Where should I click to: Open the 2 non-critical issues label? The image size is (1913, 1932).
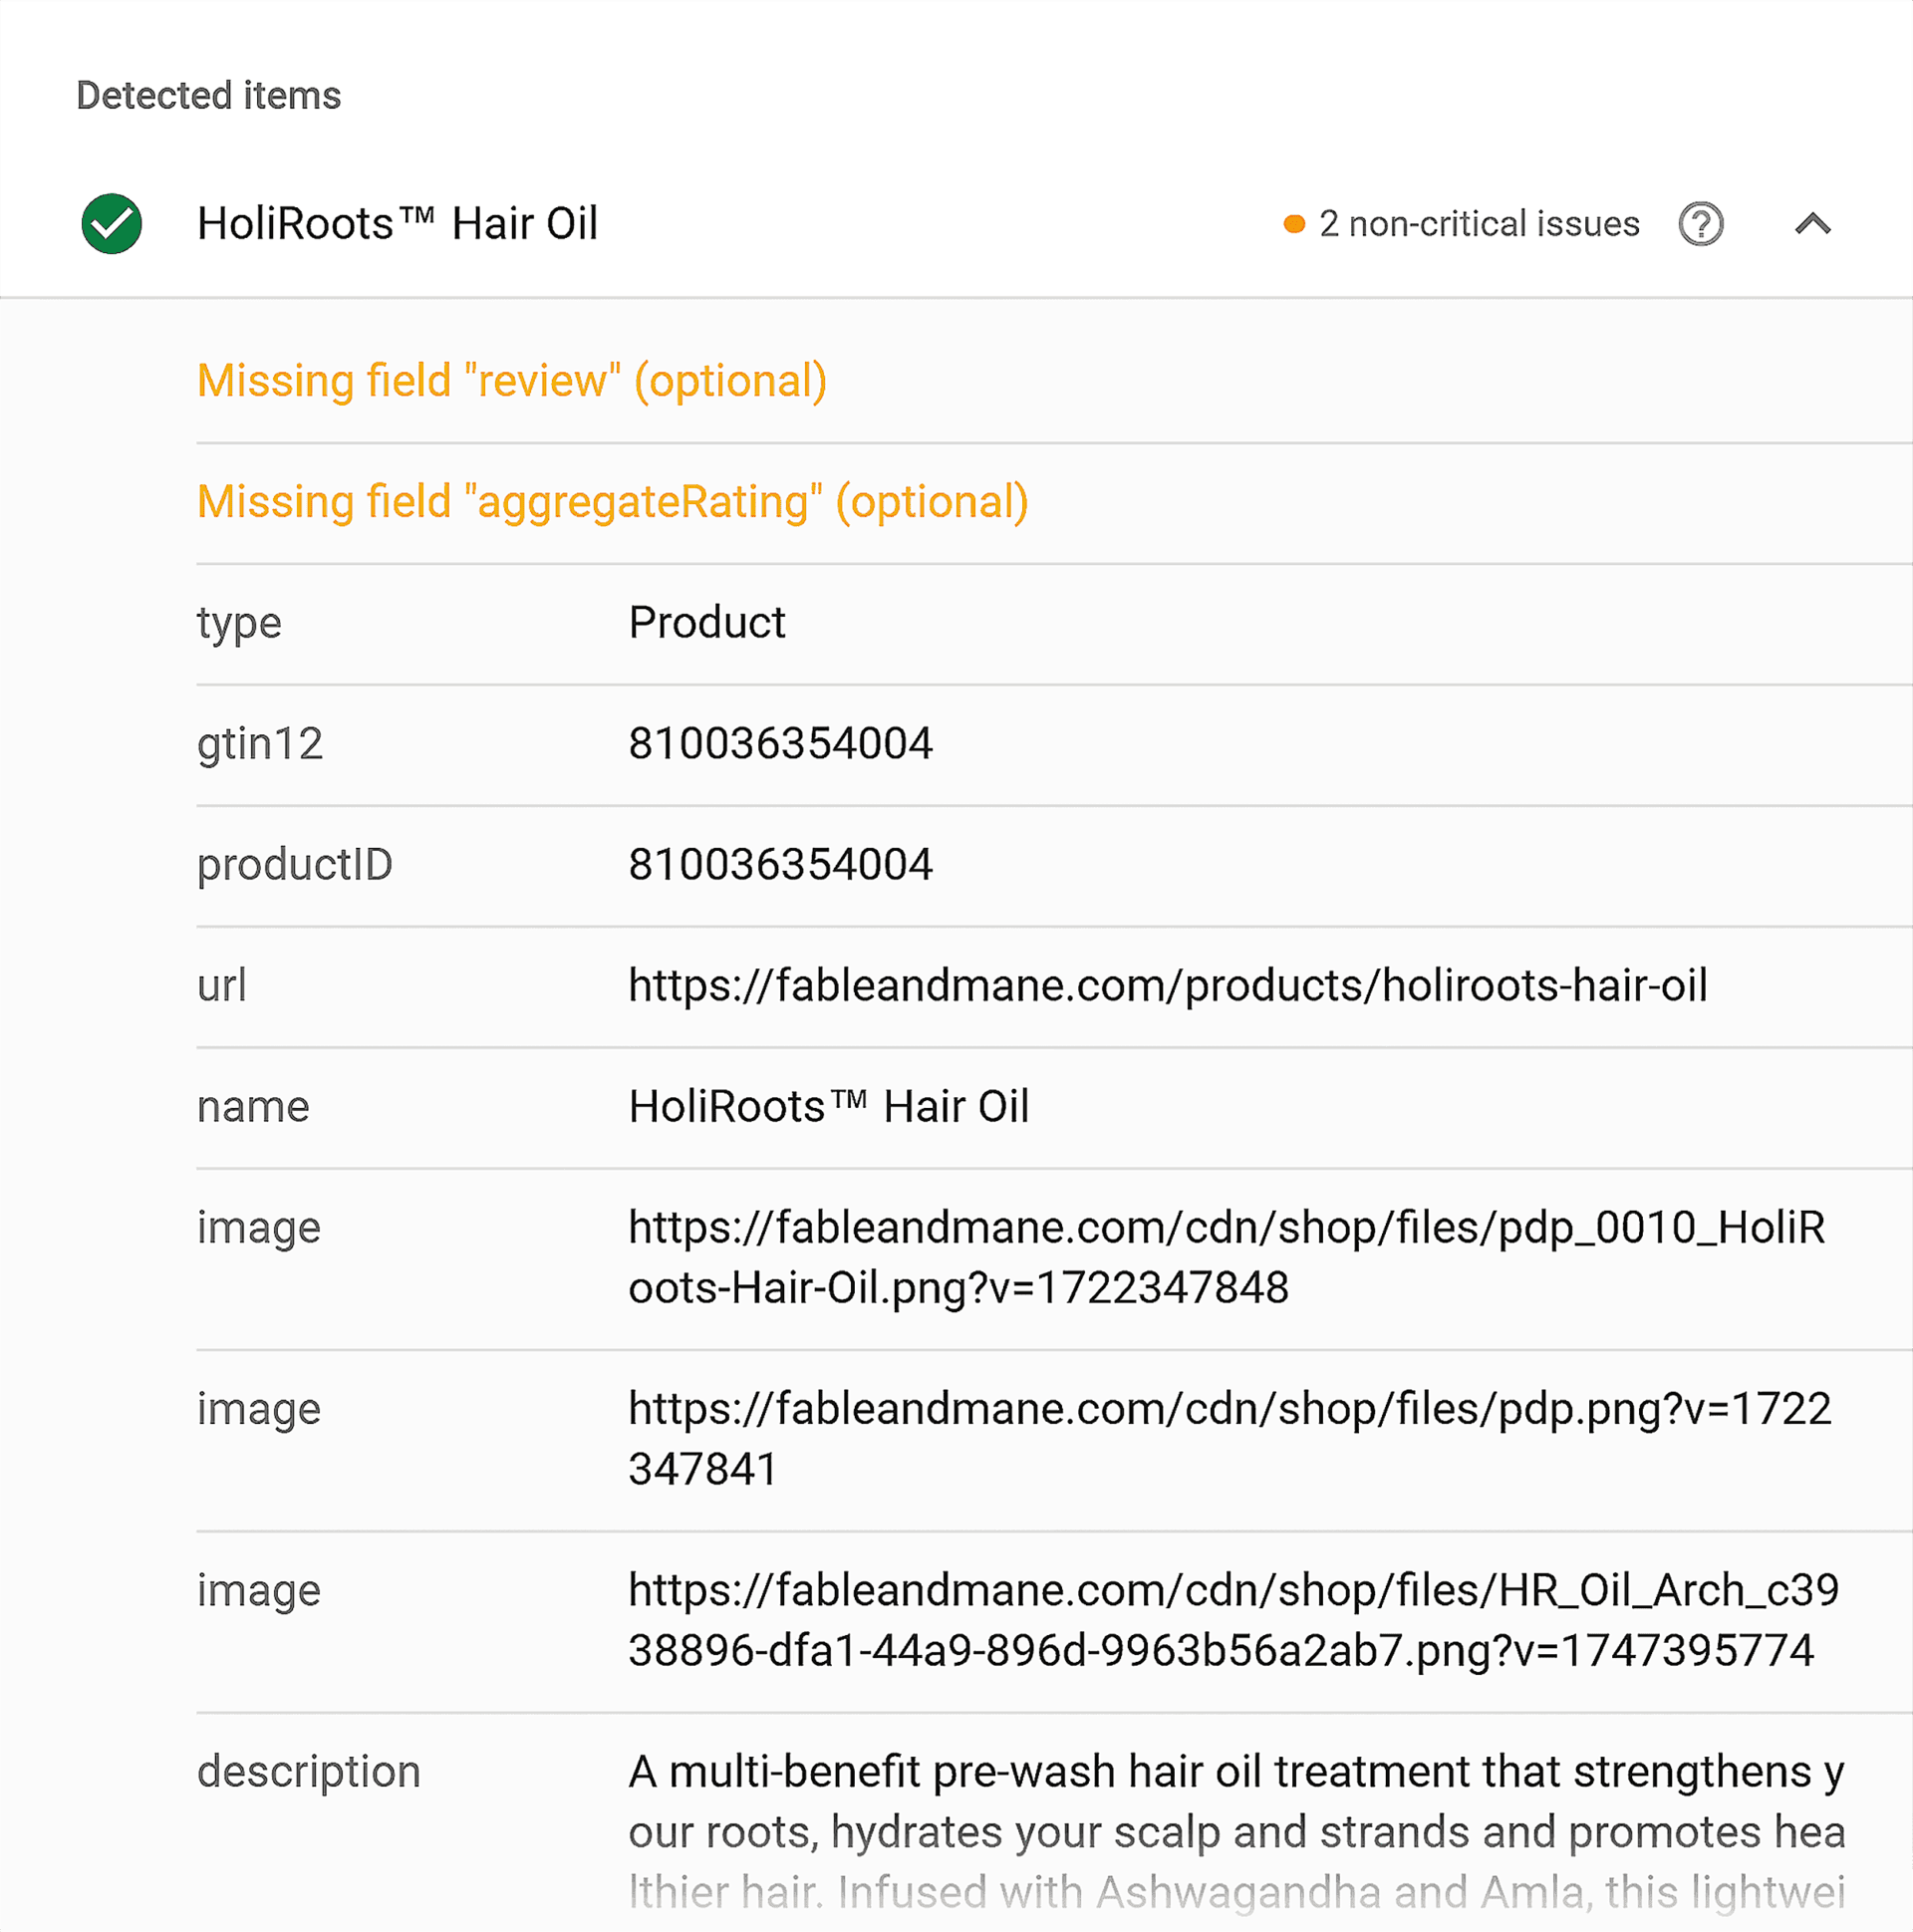click(x=1479, y=224)
